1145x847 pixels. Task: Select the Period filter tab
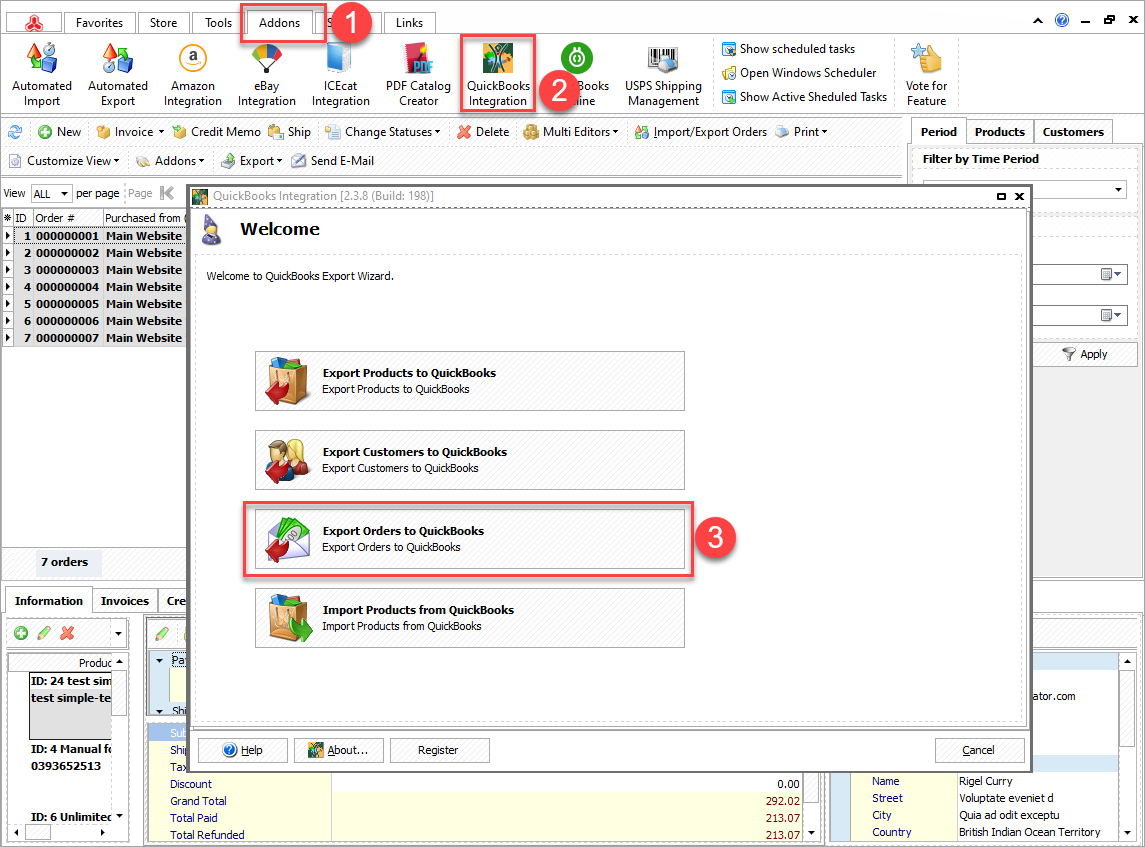938,132
